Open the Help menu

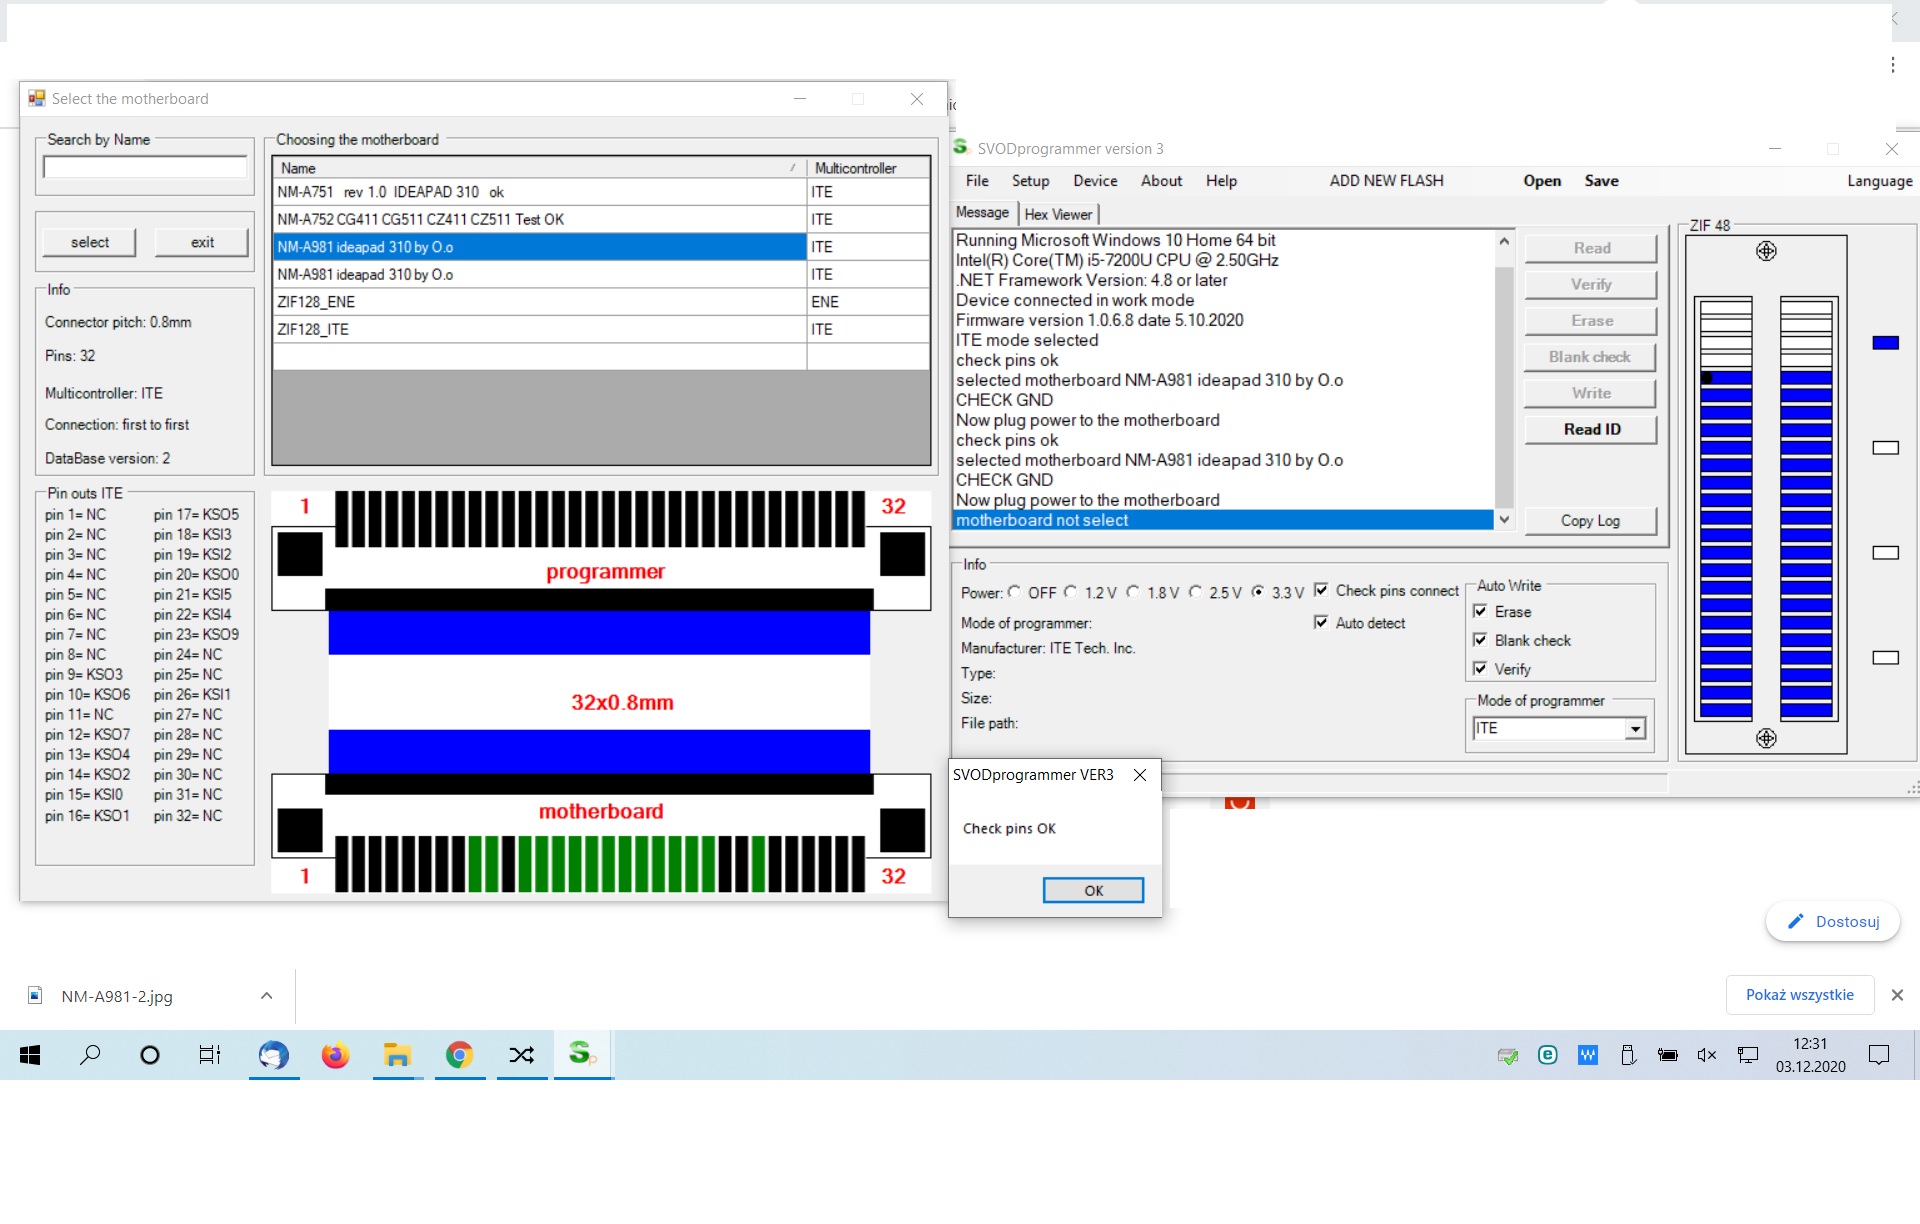1221,181
